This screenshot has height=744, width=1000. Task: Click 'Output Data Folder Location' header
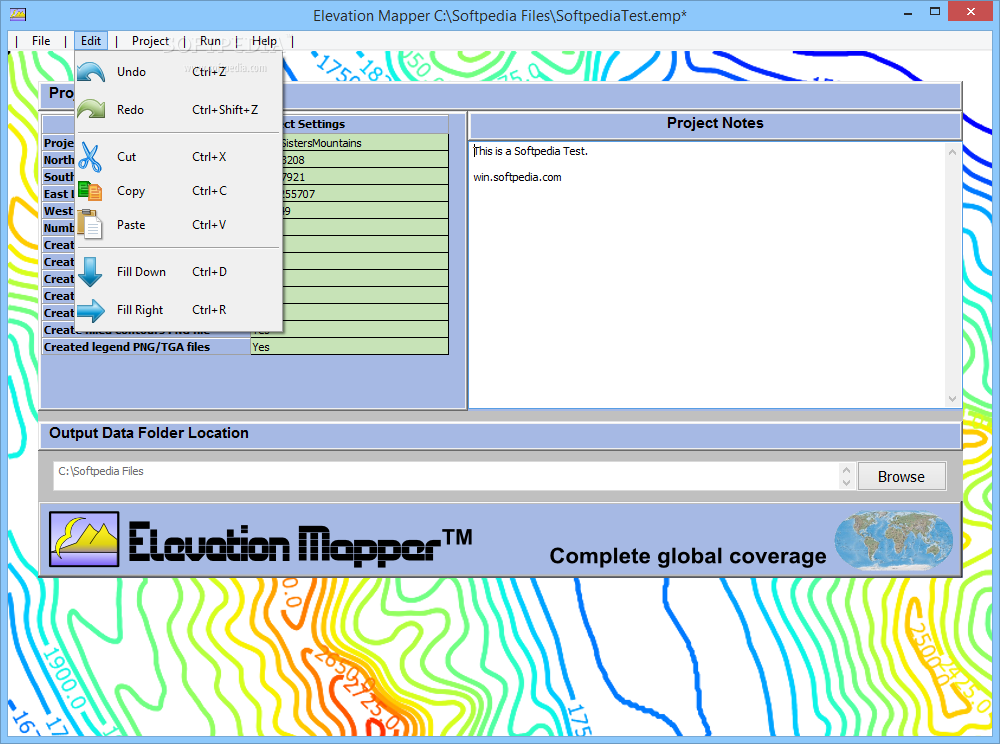149,433
